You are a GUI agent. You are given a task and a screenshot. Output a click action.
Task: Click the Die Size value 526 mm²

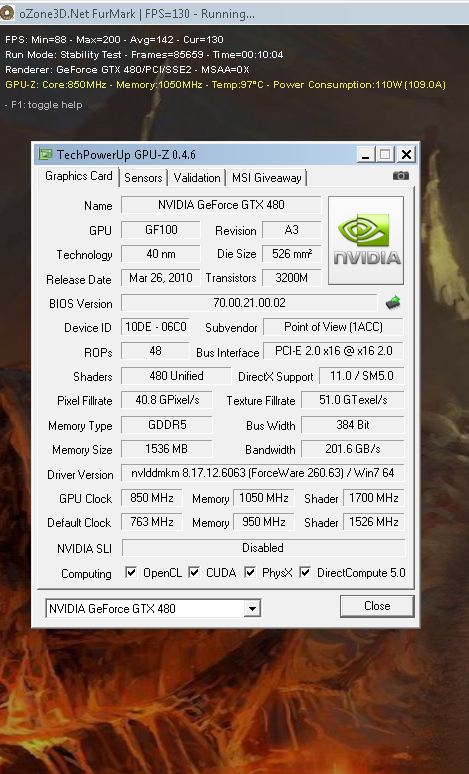pyautogui.click(x=291, y=254)
